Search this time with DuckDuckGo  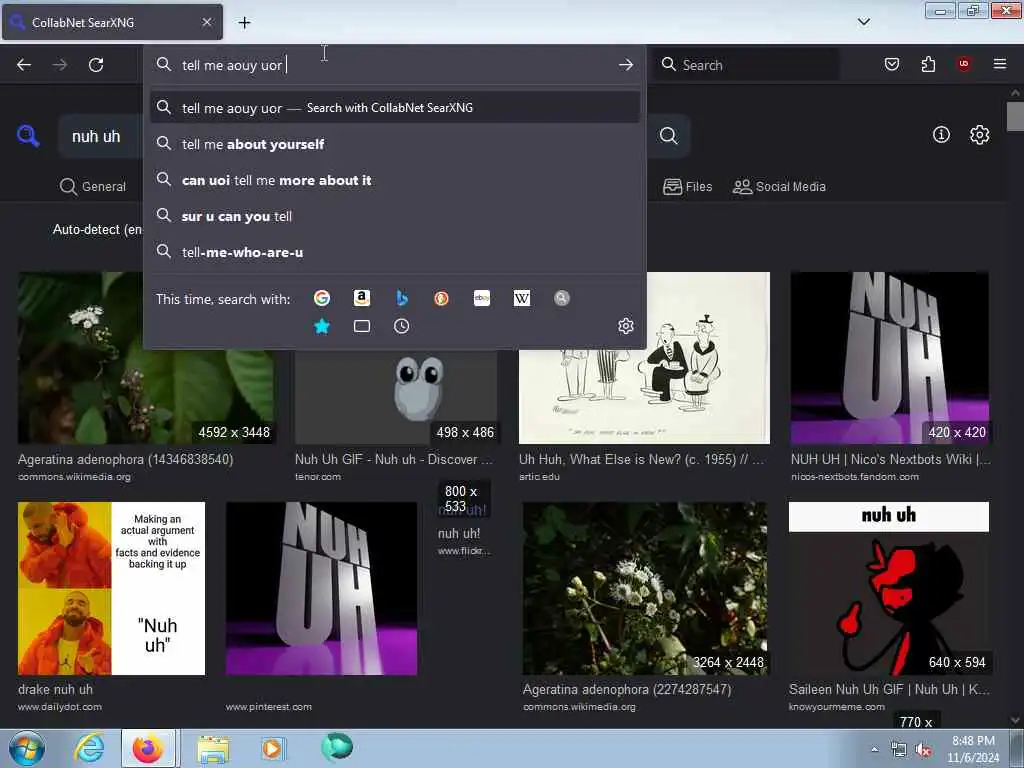point(441,298)
